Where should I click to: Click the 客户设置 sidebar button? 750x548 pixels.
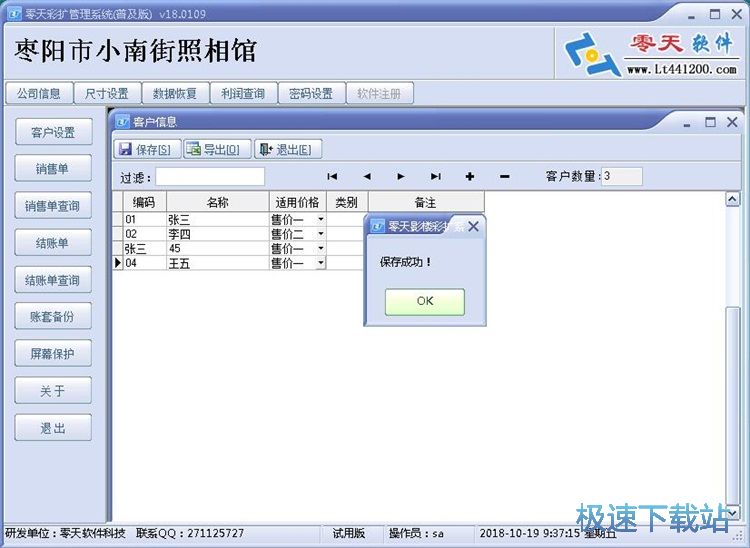(x=53, y=132)
